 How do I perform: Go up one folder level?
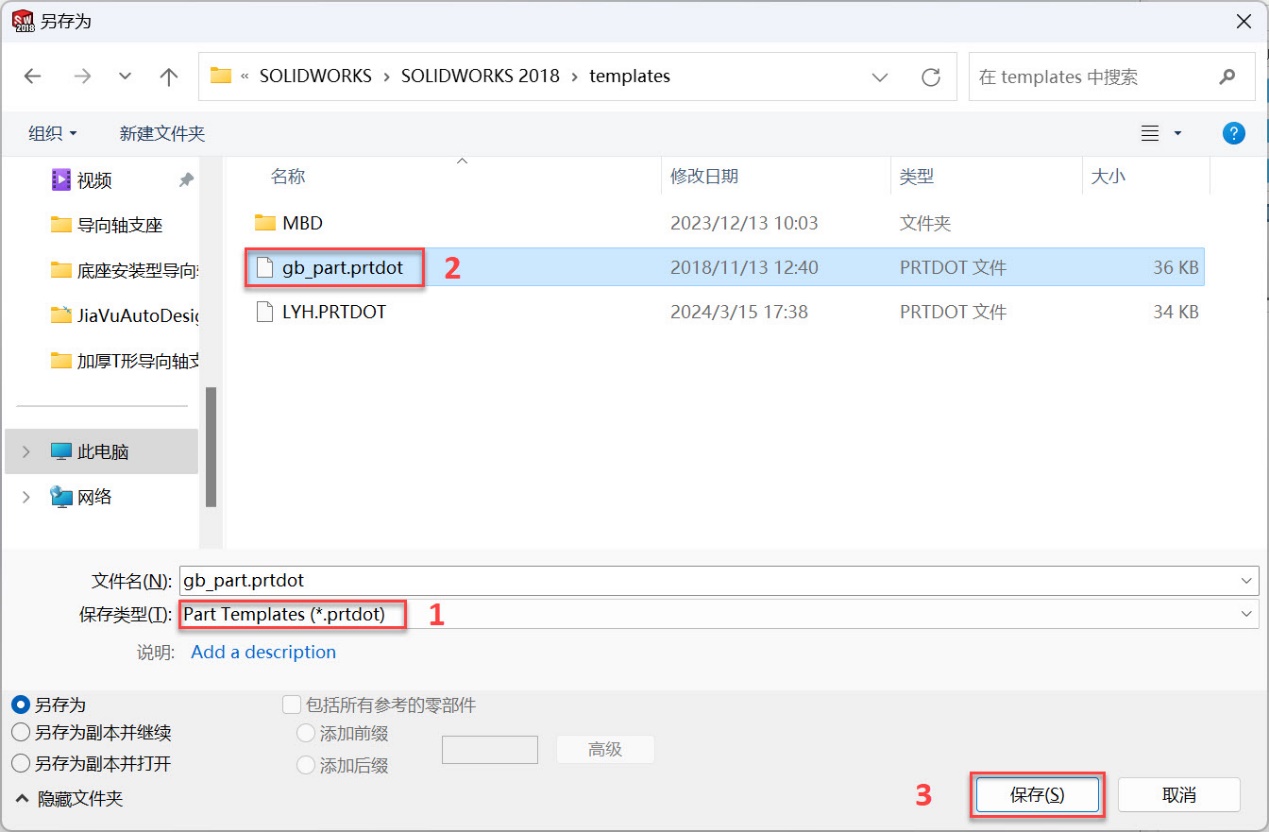click(x=169, y=77)
